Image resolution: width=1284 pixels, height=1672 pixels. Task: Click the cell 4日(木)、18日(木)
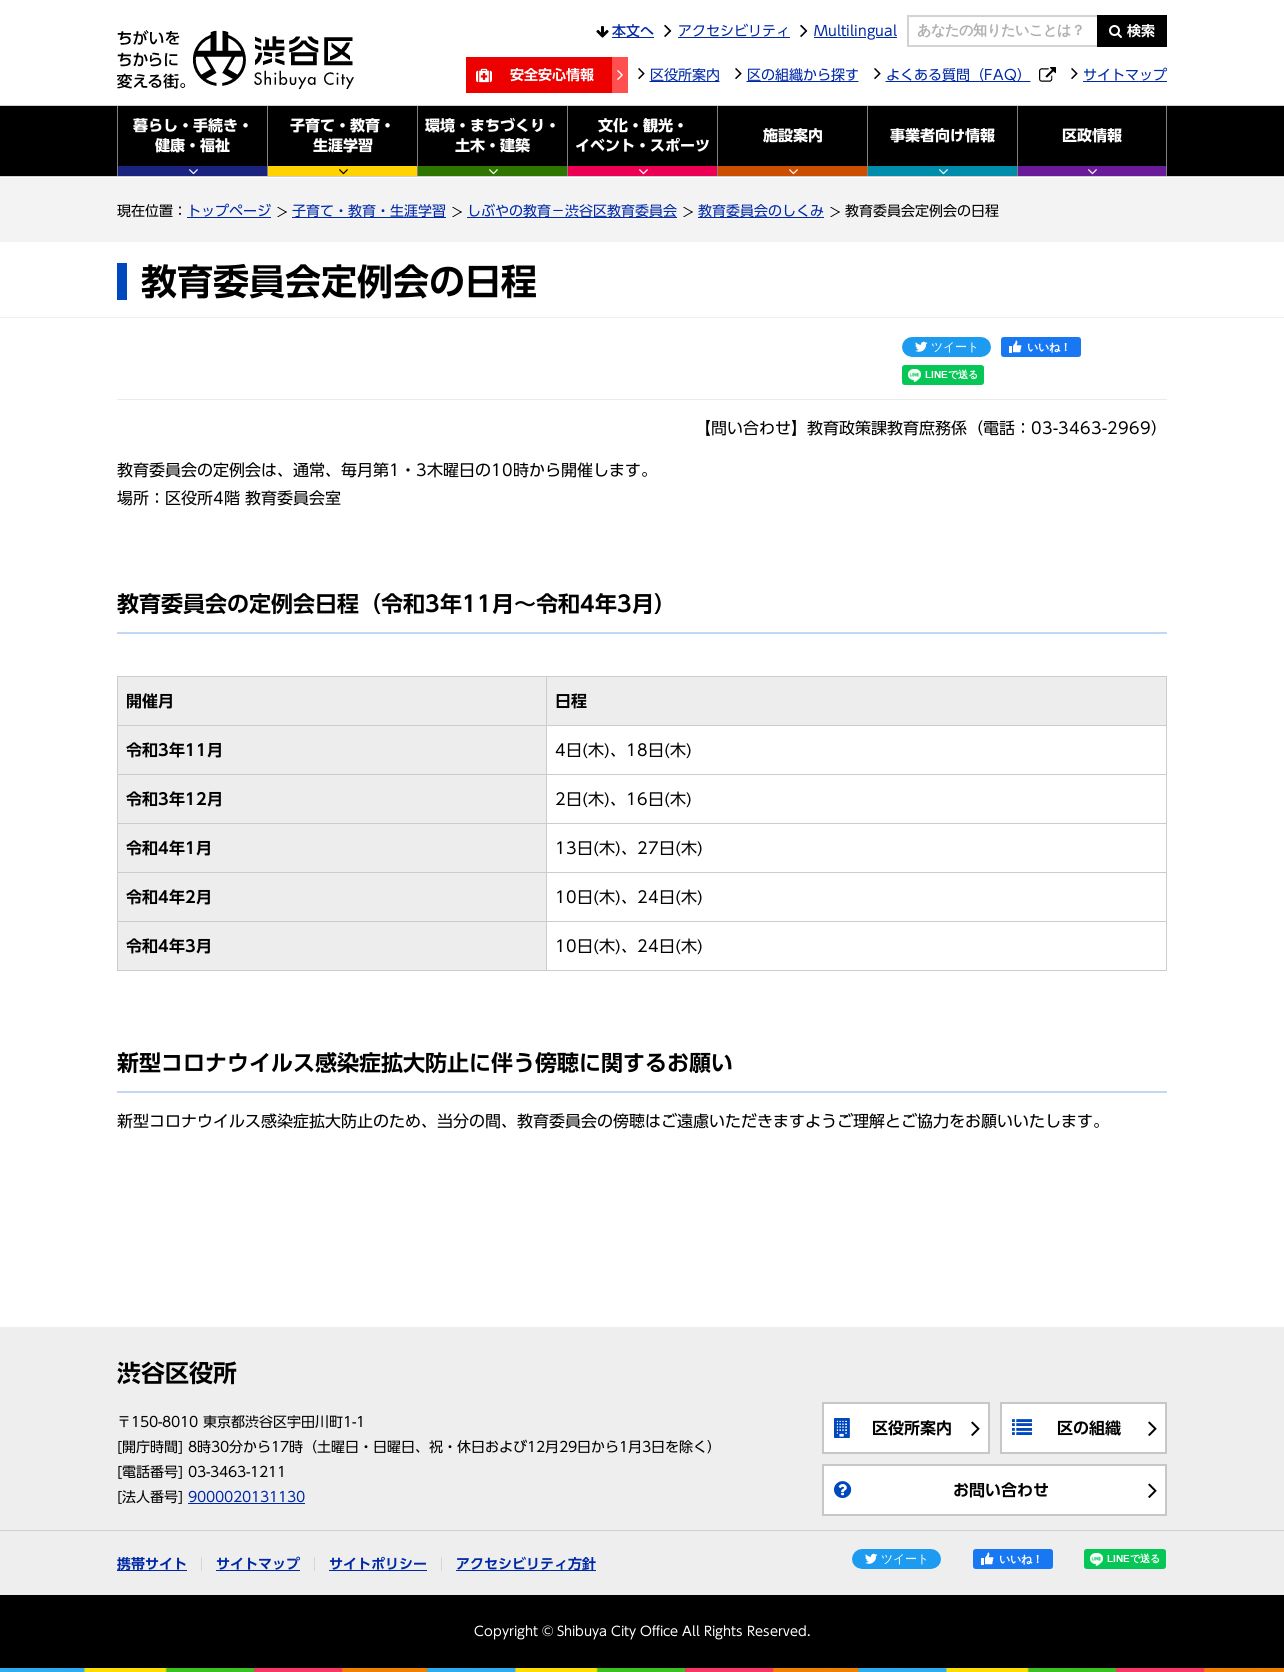(x=856, y=750)
